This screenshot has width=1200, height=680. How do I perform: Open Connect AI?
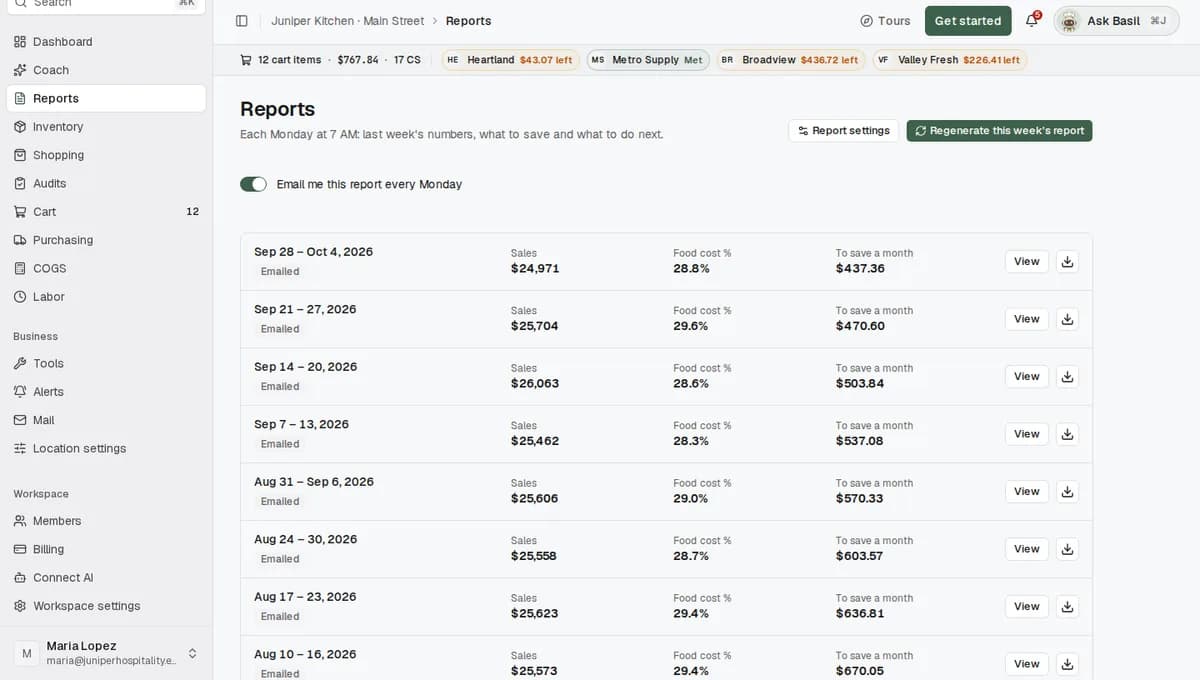(x=106, y=577)
